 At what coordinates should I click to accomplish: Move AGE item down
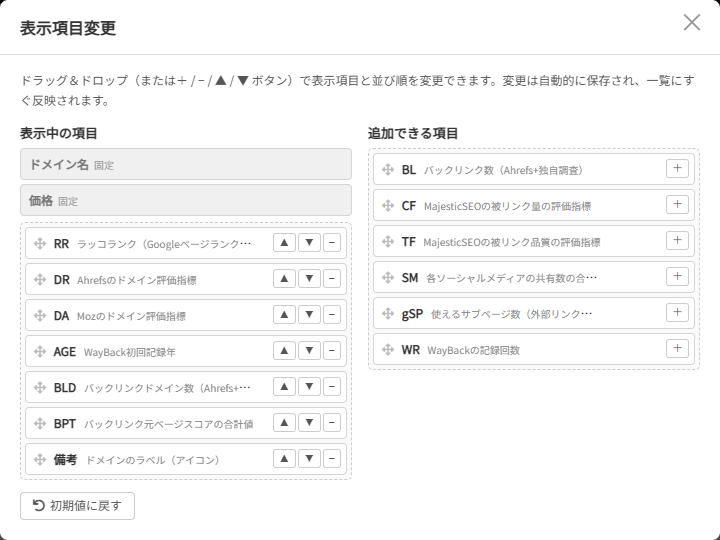pos(309,350)
